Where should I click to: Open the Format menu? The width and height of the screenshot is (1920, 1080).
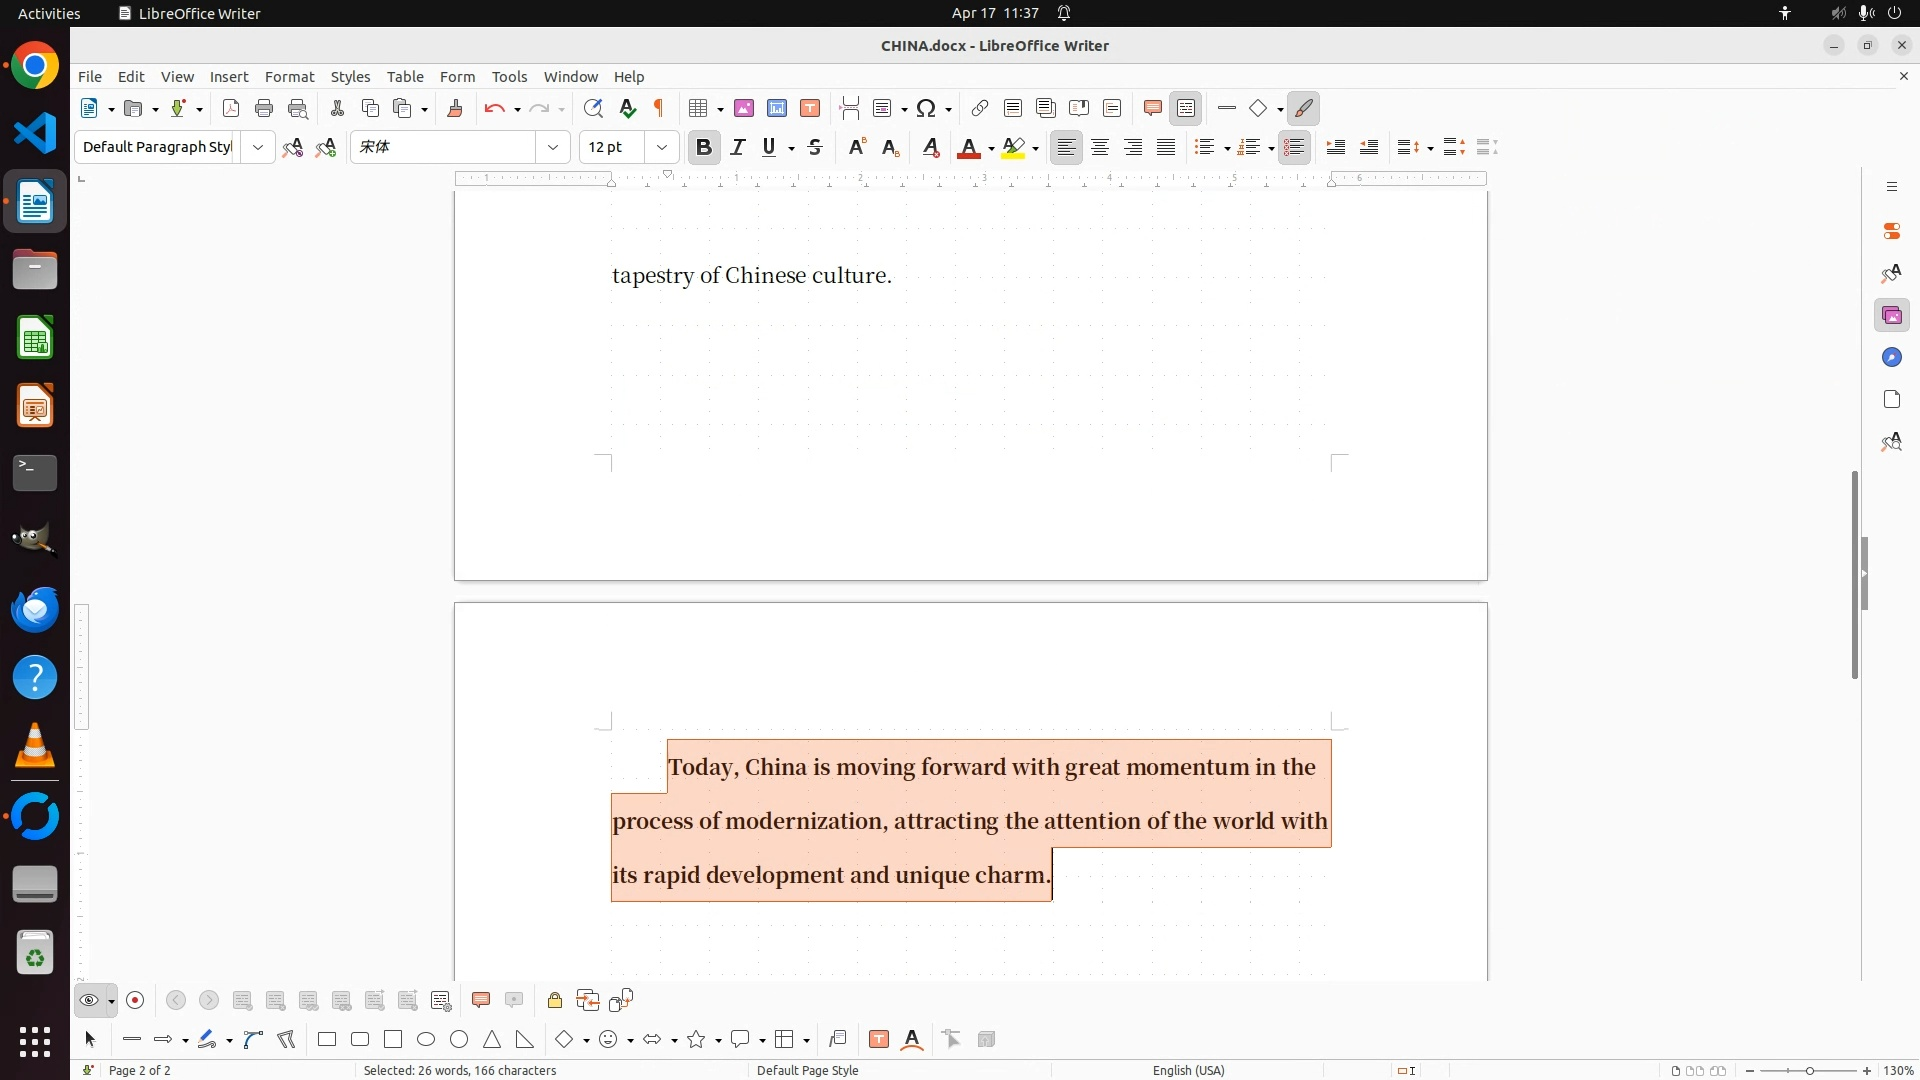pyautogui.click(x=289, y=77)
